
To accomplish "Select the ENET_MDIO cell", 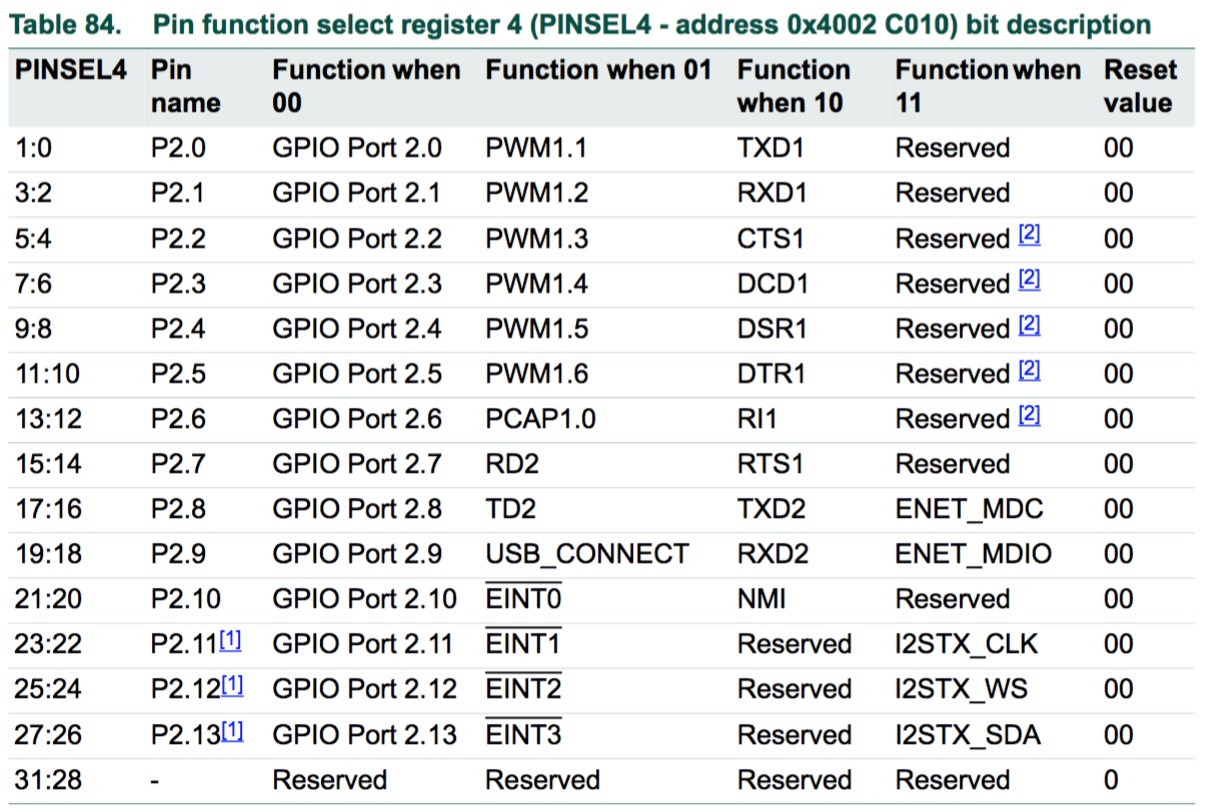I will [973, 554].
